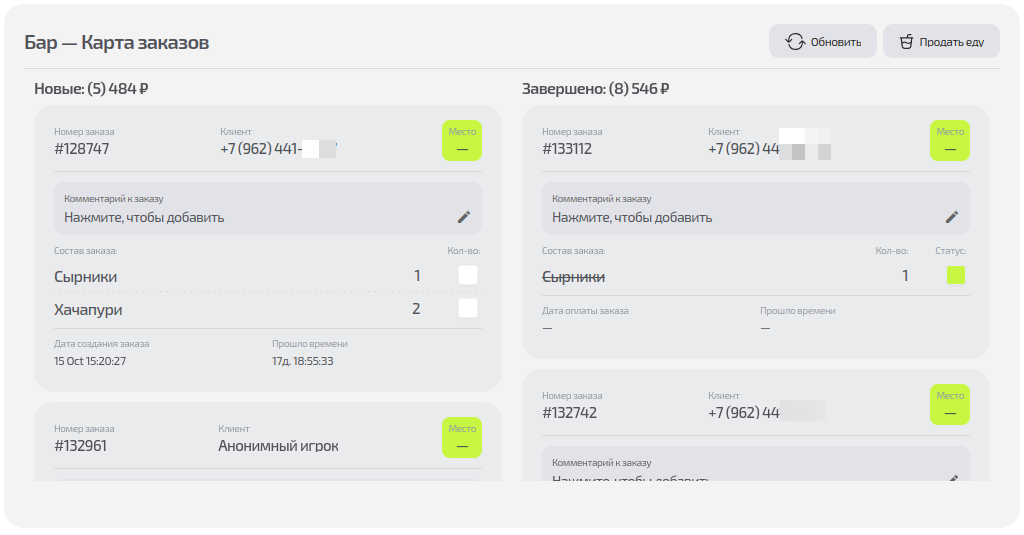Toggle green status box for completed Сырники
1024x535 pixels.
point(956,276)
